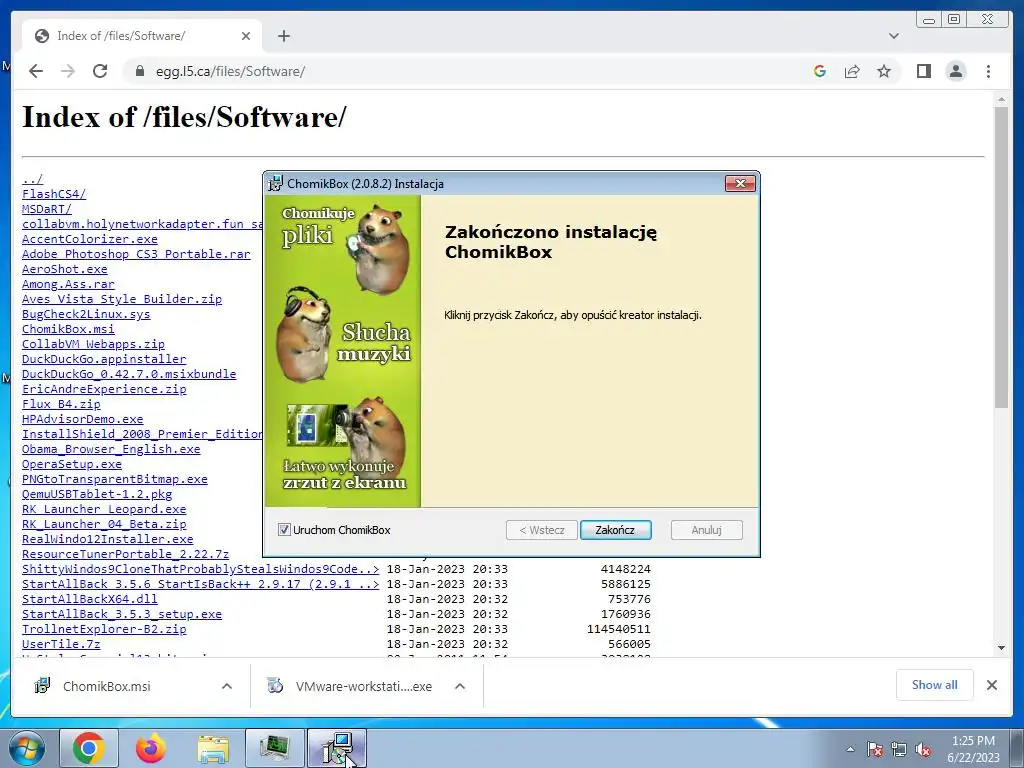Click page vertical scrollbar thumb
The image size is (1024, 768).
(x=1001, y=257)
